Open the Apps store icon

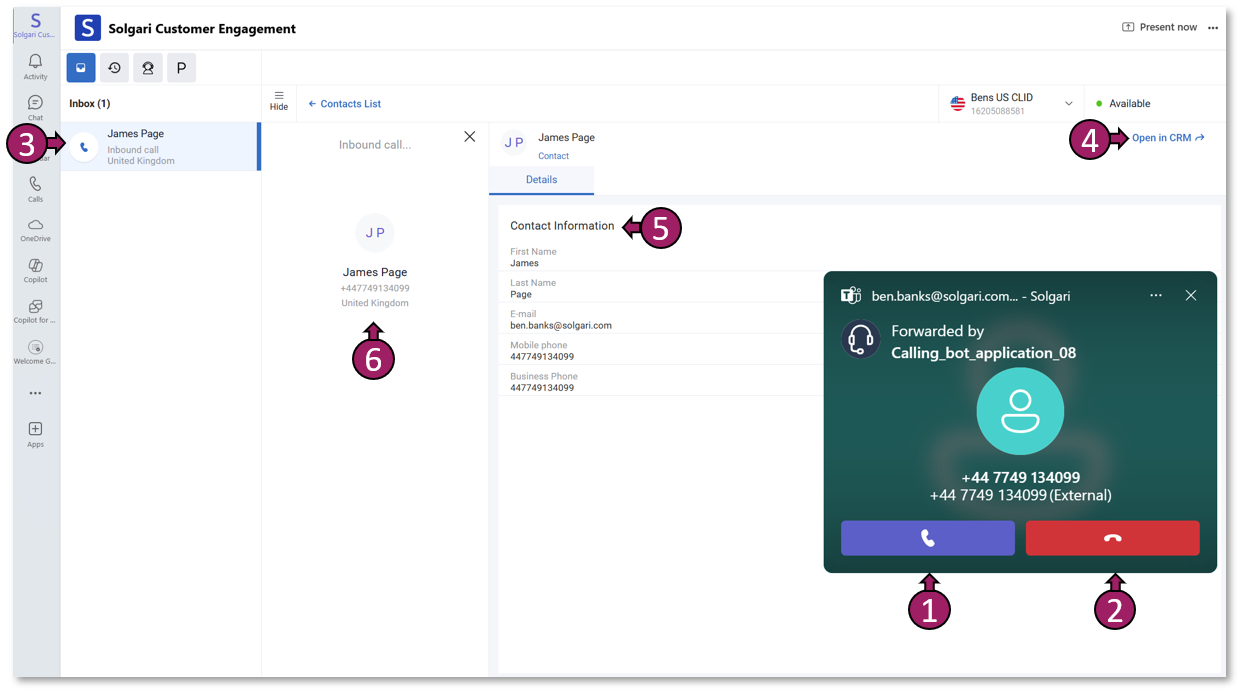coord(35,433)
